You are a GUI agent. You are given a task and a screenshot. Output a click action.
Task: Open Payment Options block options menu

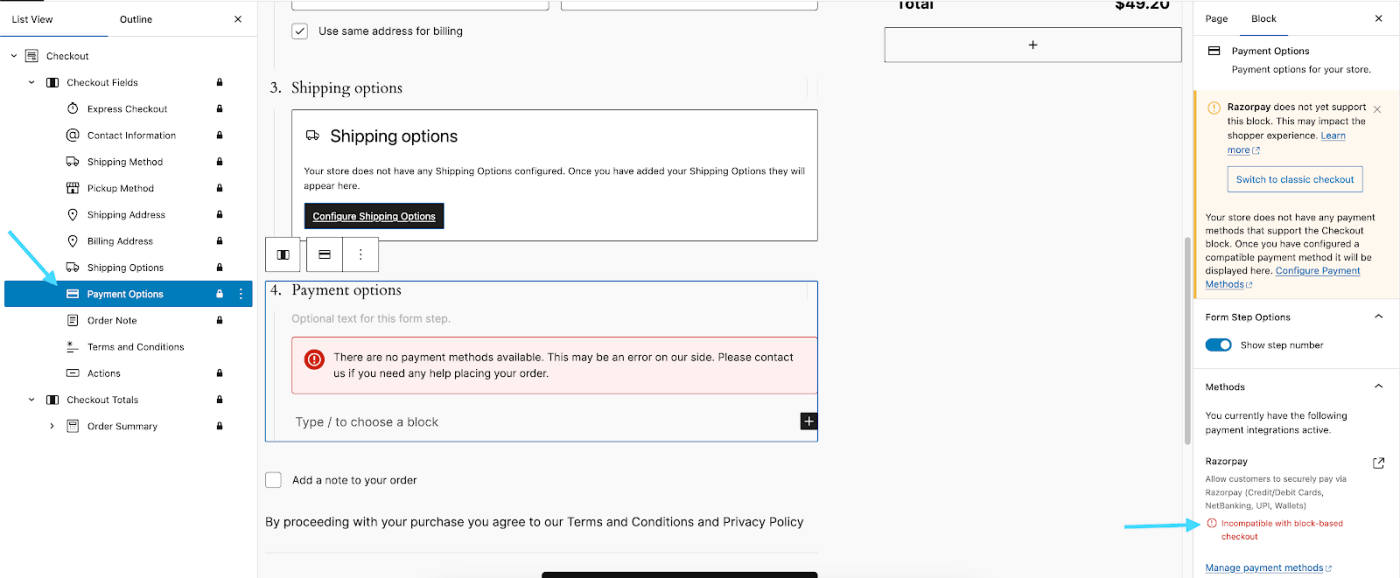point(240,294)
